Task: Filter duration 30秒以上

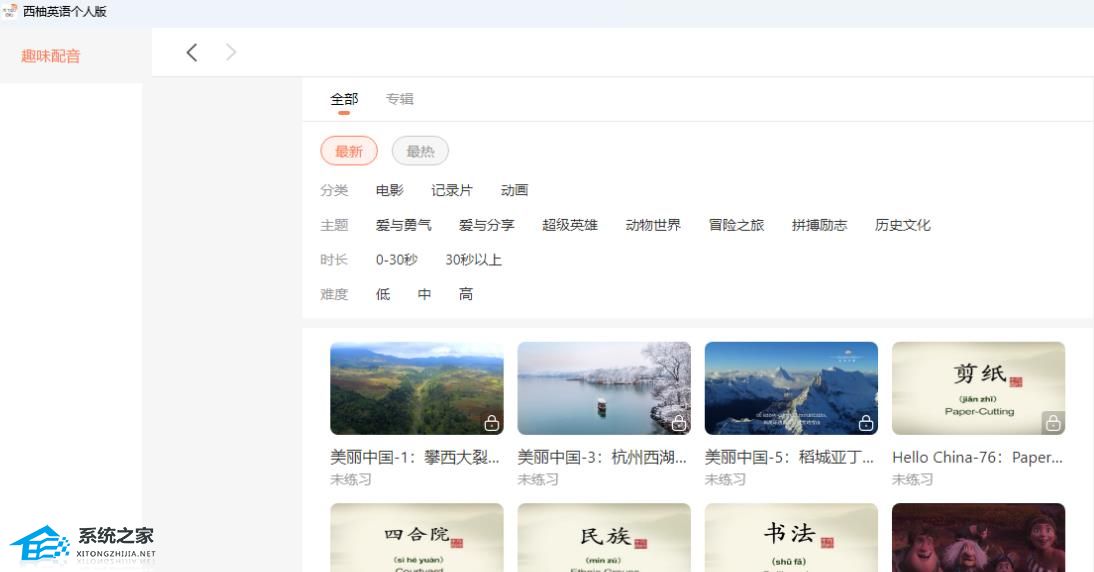Action: 474,259
